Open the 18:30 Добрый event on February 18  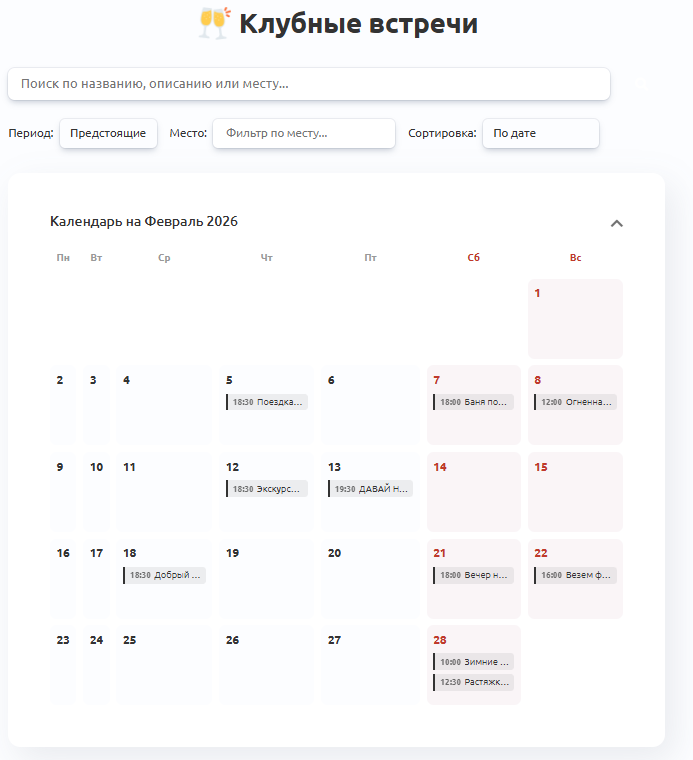click(165, 575)
